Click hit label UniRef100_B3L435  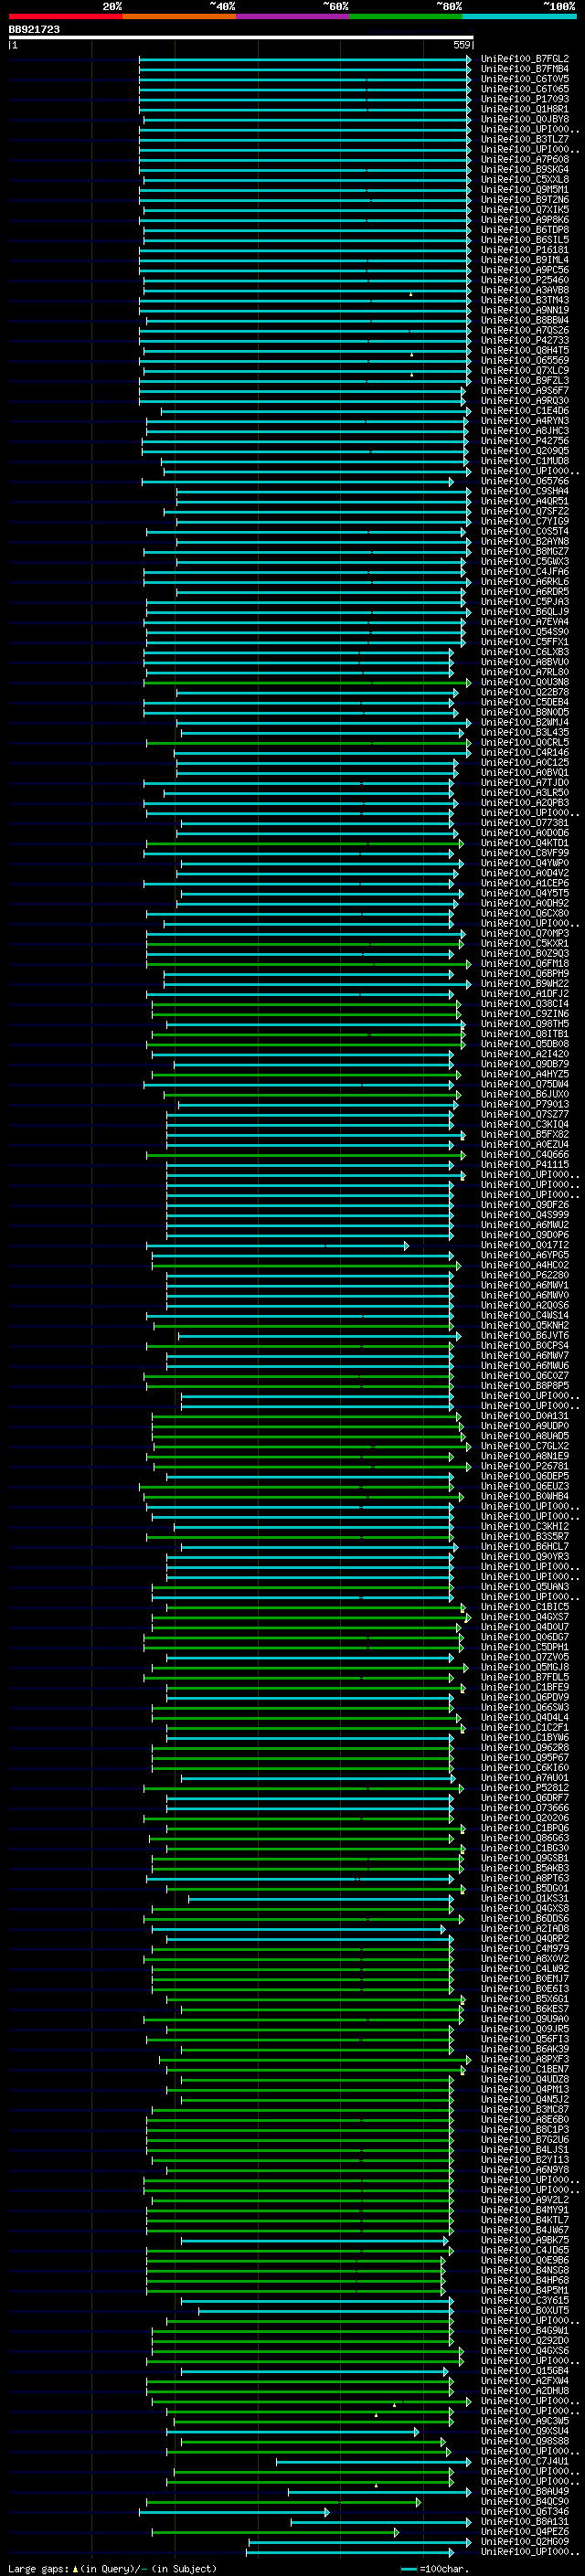[x=525, y=732]
